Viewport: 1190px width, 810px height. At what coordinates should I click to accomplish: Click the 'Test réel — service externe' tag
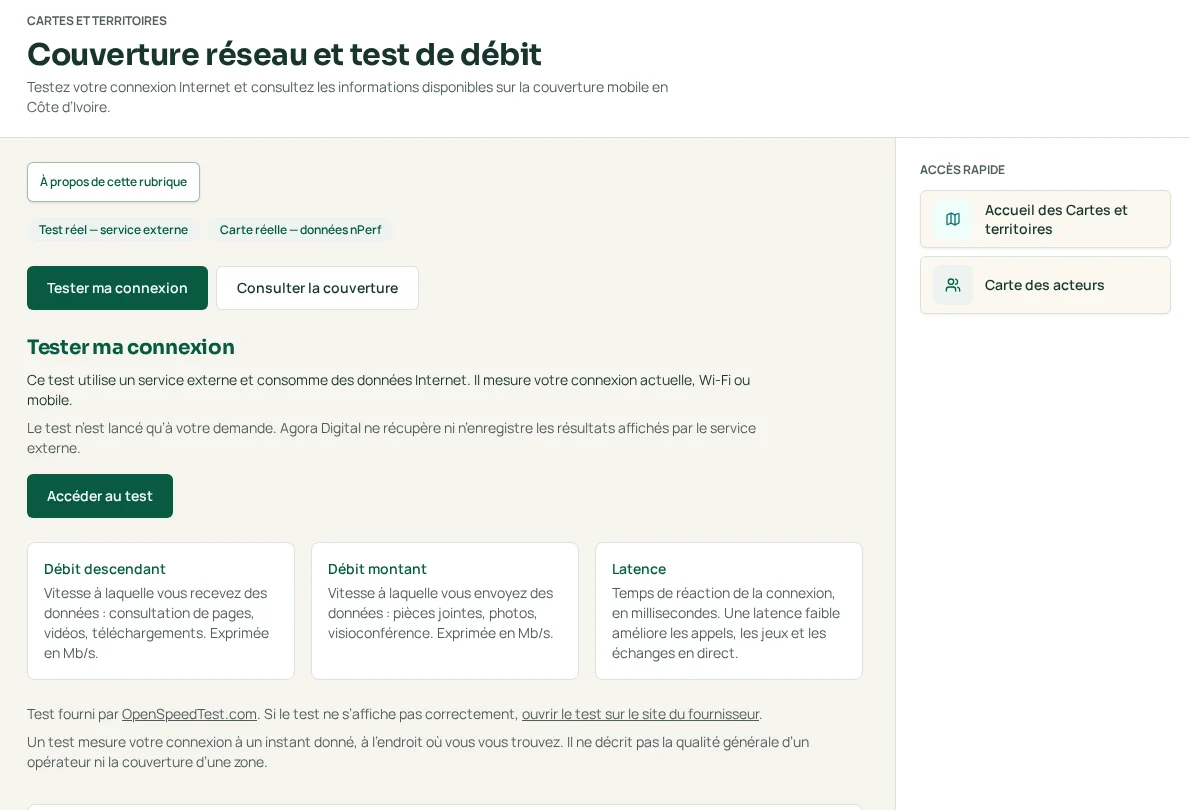point(113,230)
